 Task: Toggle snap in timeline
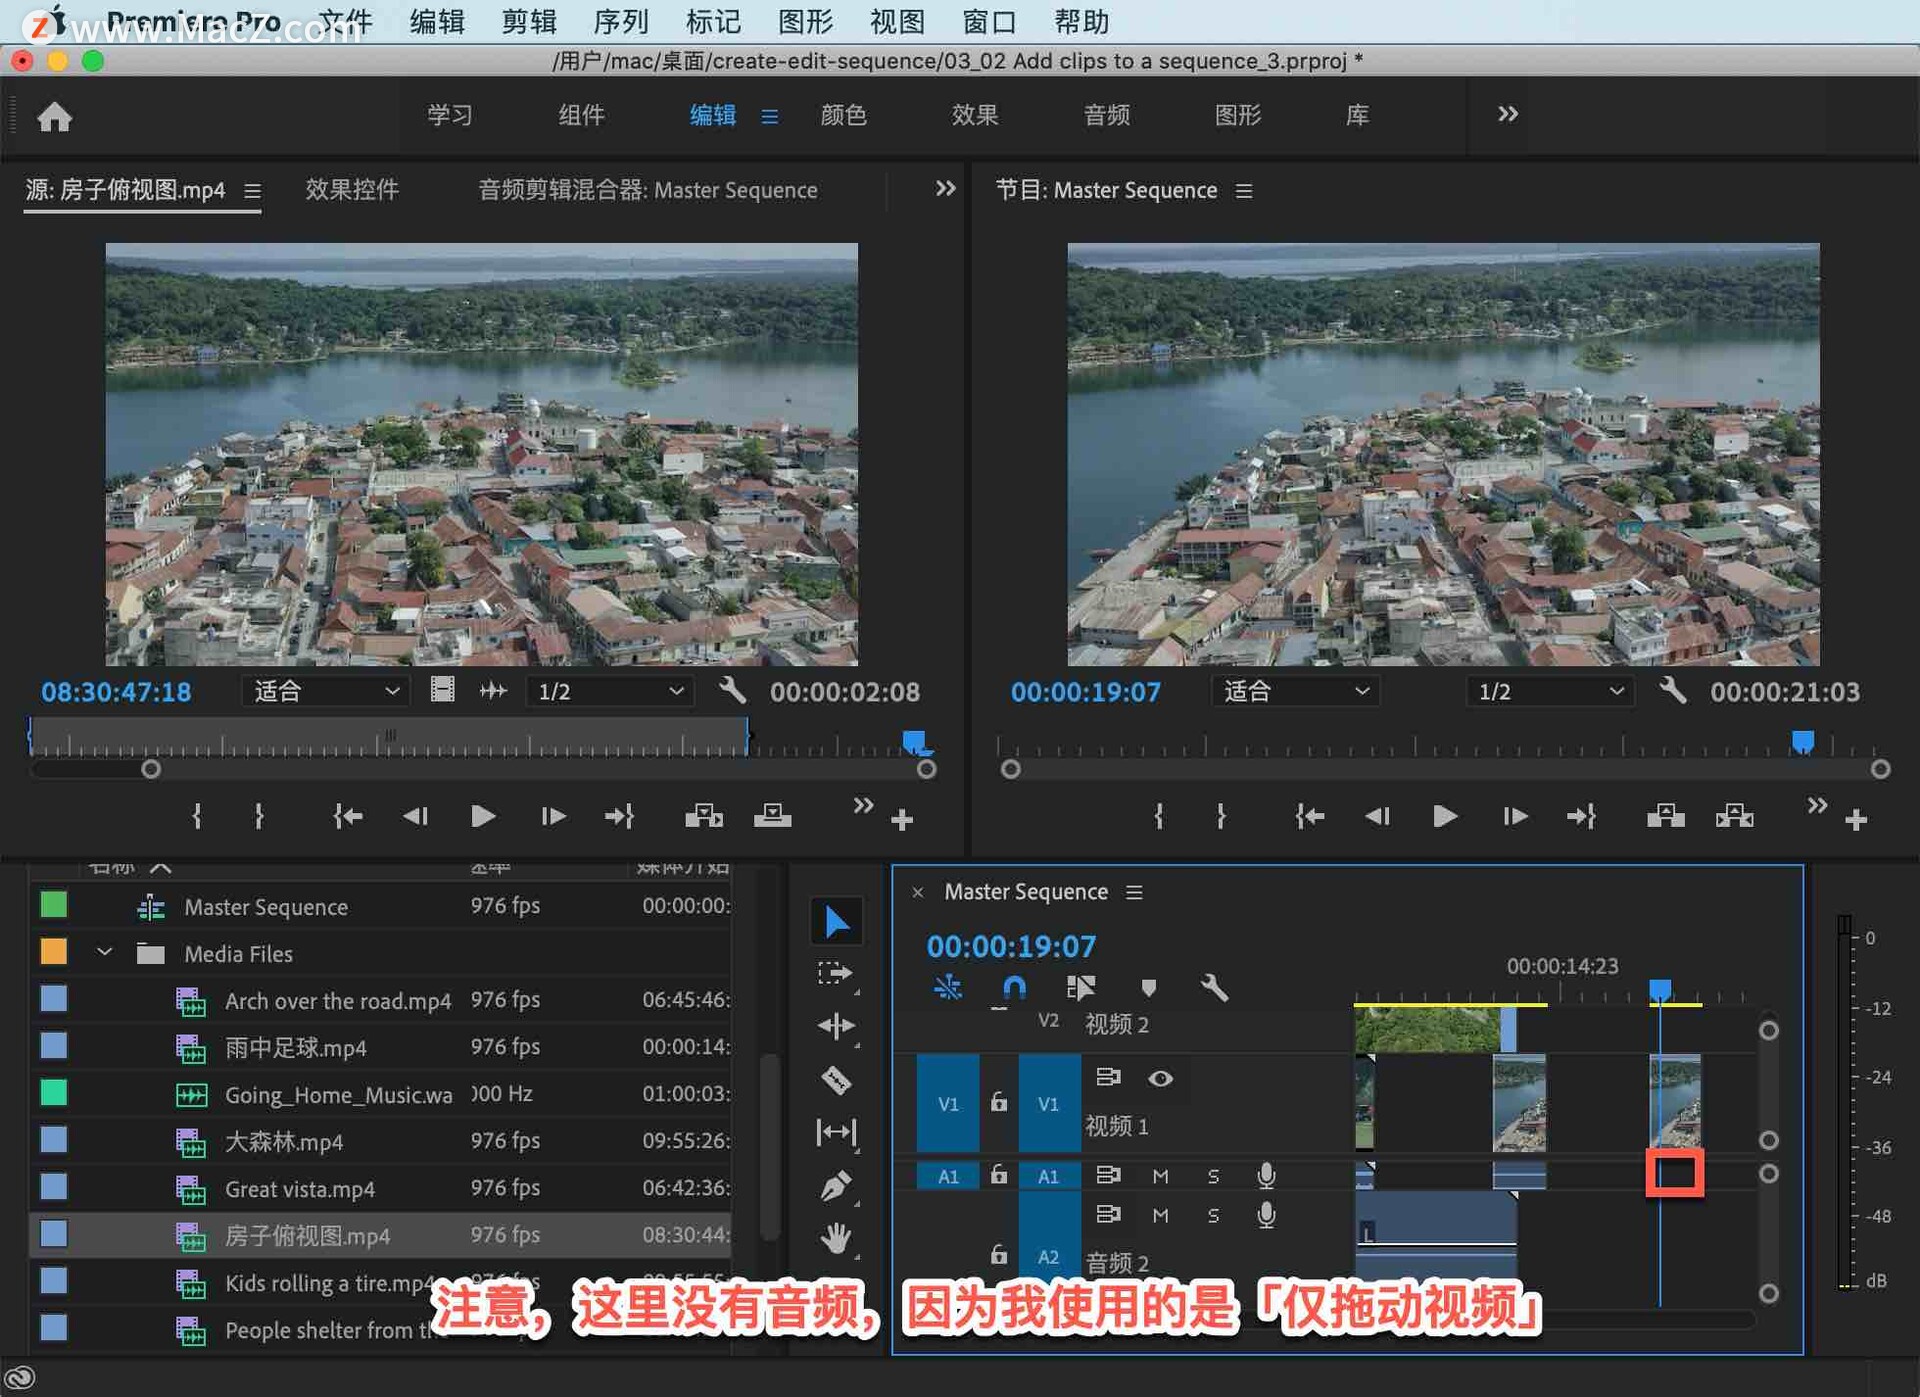(1014, 988)
